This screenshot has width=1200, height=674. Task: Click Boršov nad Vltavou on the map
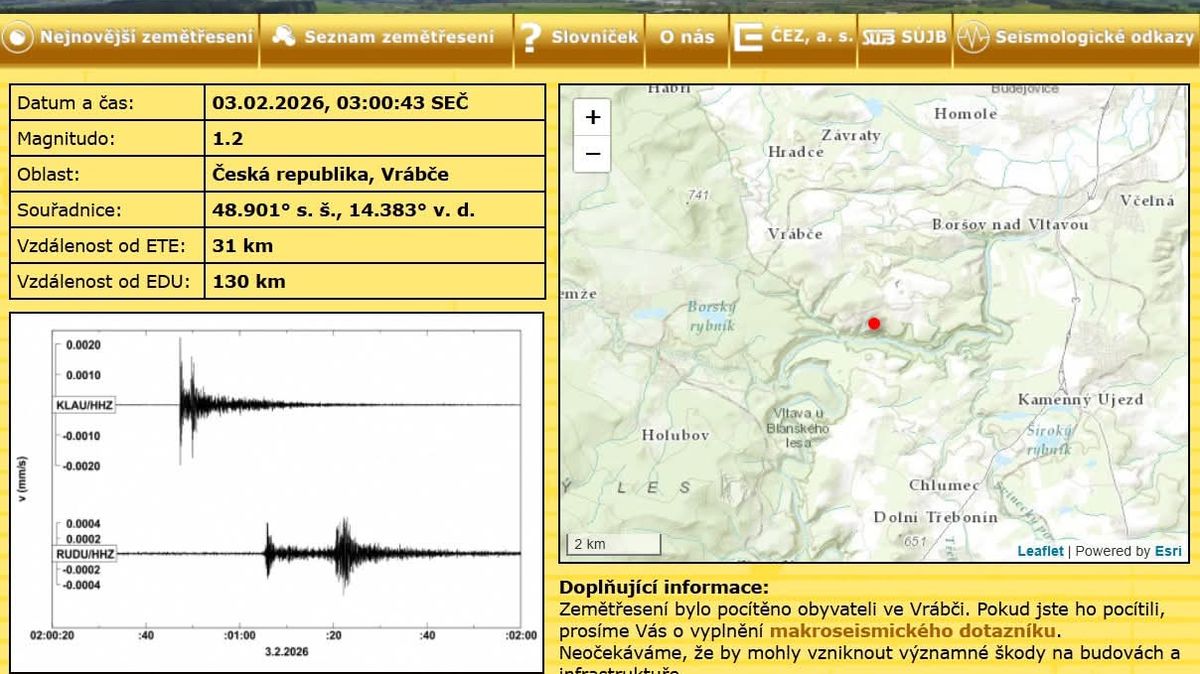pos(1010,225)
